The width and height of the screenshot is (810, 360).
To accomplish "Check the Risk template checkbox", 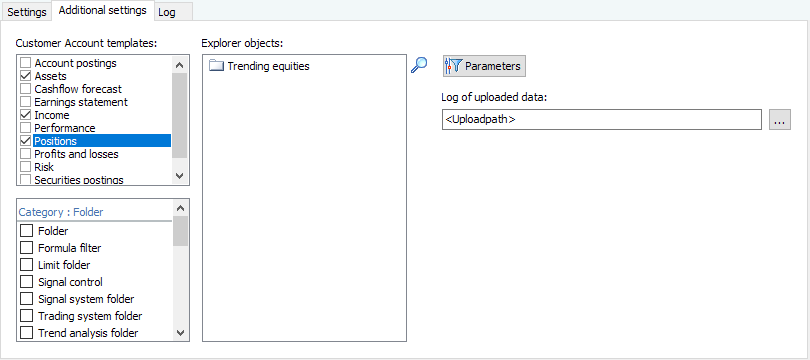I will (x=25, y=167).
